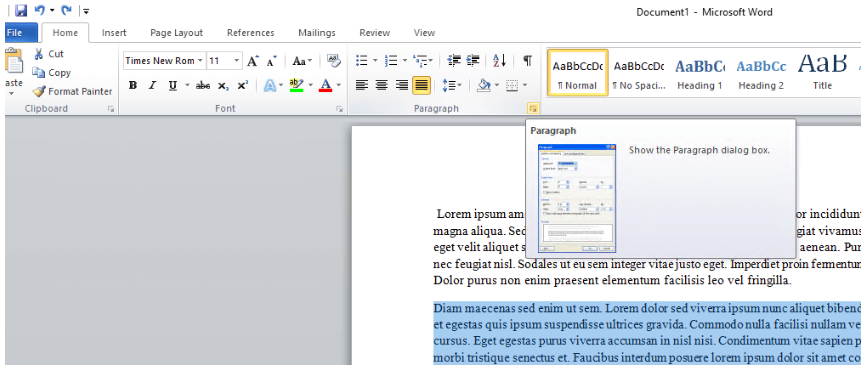This screenshot has width=866, height=368.
Task: Switch to the Review tab
Action: (x=374, y=33)
